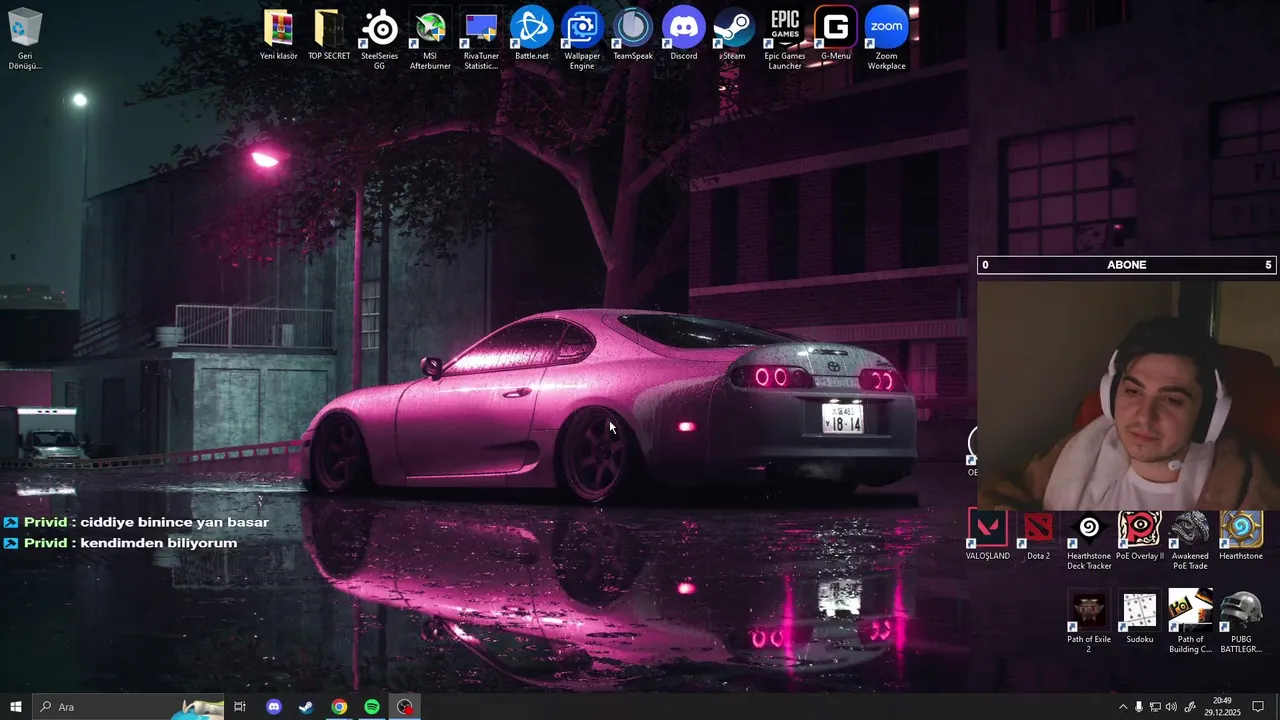Expand the hidden system tray icons
1280x720 pixels.
pyautogui.click(x=1122, y=707)
